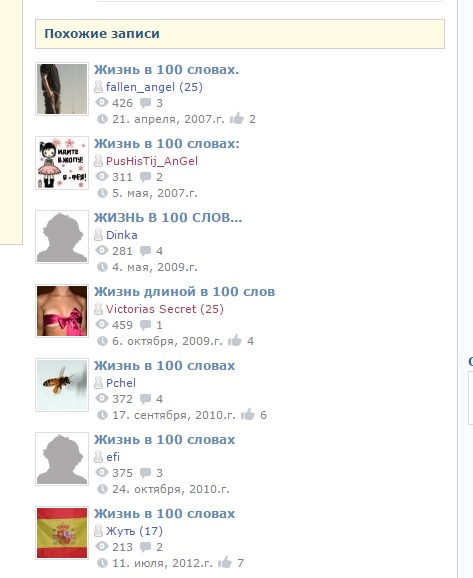Screen dimensions: 473x578
Task: Click like icon on Victorias Secret entry
Action: tap(235, 340)
